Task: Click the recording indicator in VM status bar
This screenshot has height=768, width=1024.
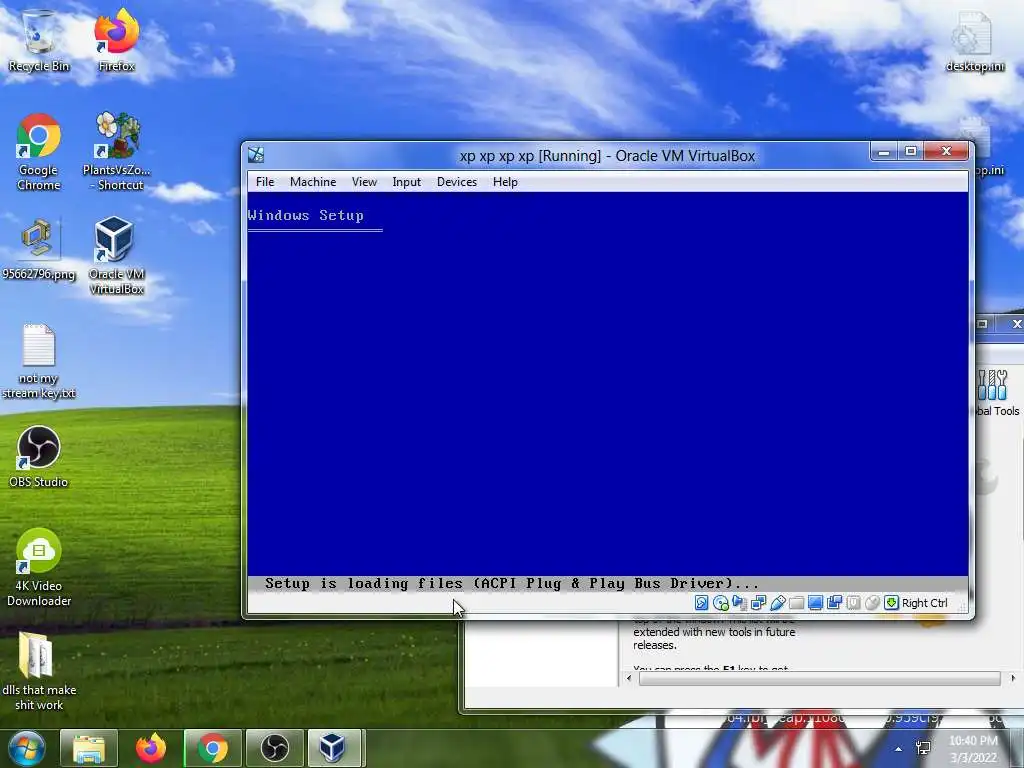Action: (834, 603)
